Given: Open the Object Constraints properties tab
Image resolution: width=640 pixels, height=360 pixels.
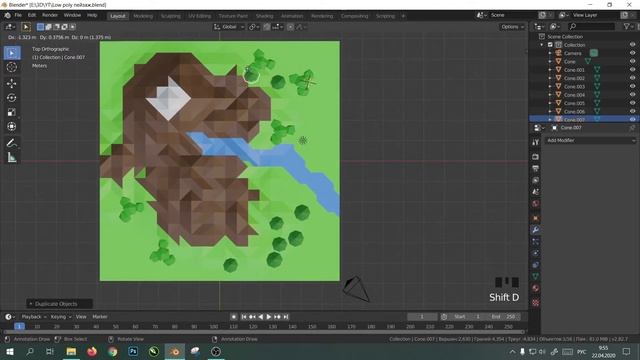Looking at the screenshot, I should [536, 265].
